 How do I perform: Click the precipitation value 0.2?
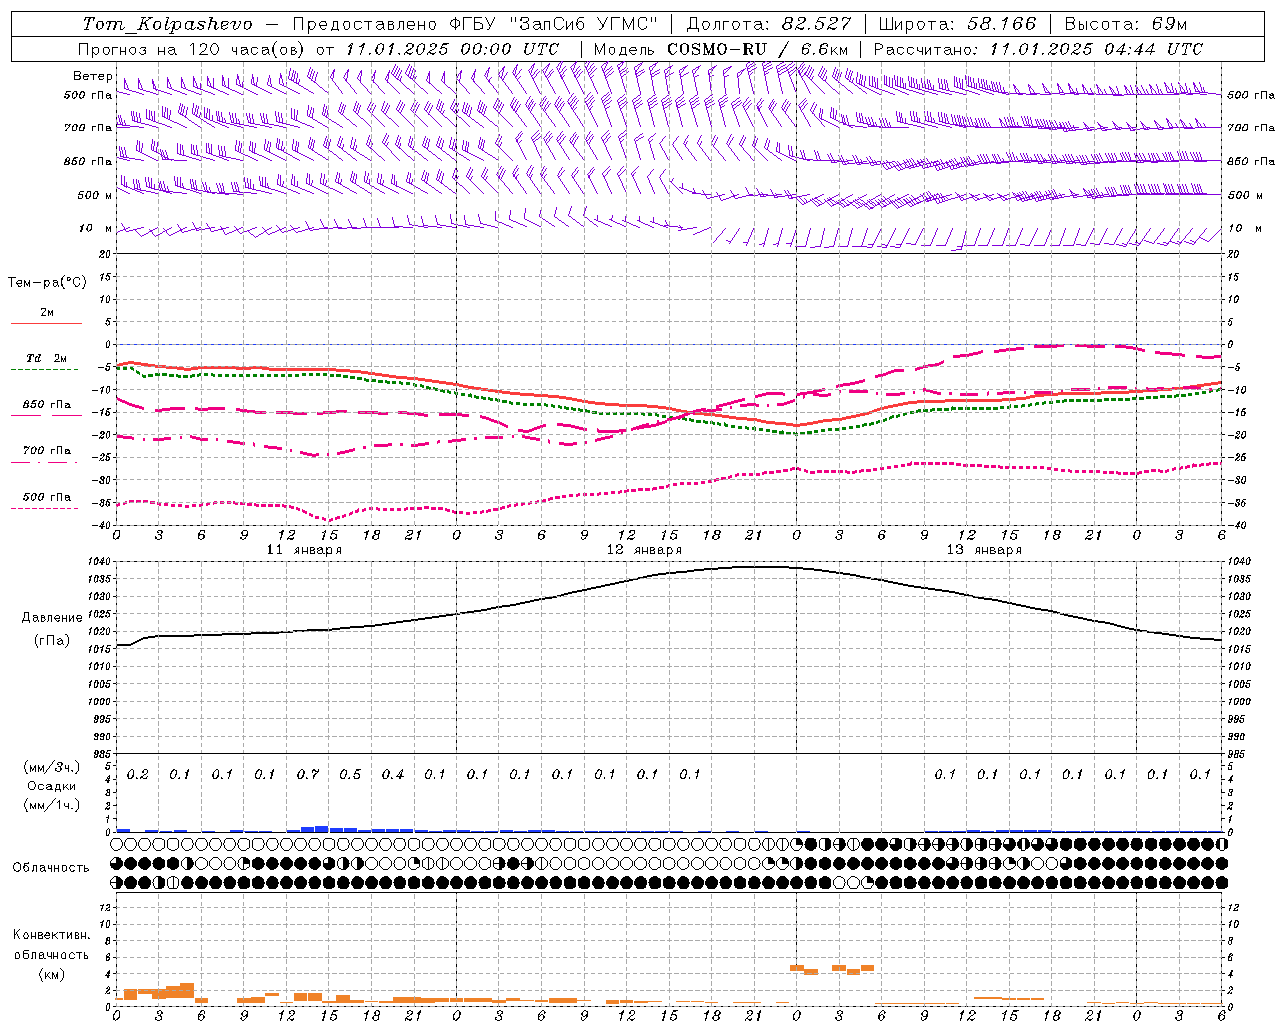[138, 775]
